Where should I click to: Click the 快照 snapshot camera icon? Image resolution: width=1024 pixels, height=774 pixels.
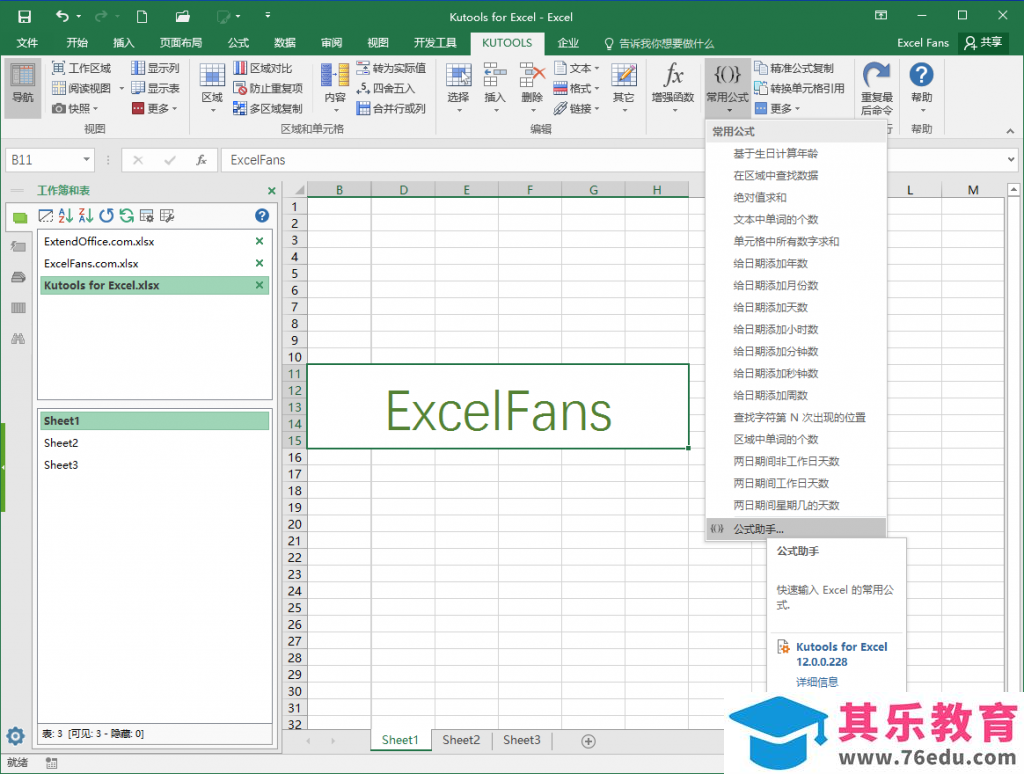tap(58, 108)
